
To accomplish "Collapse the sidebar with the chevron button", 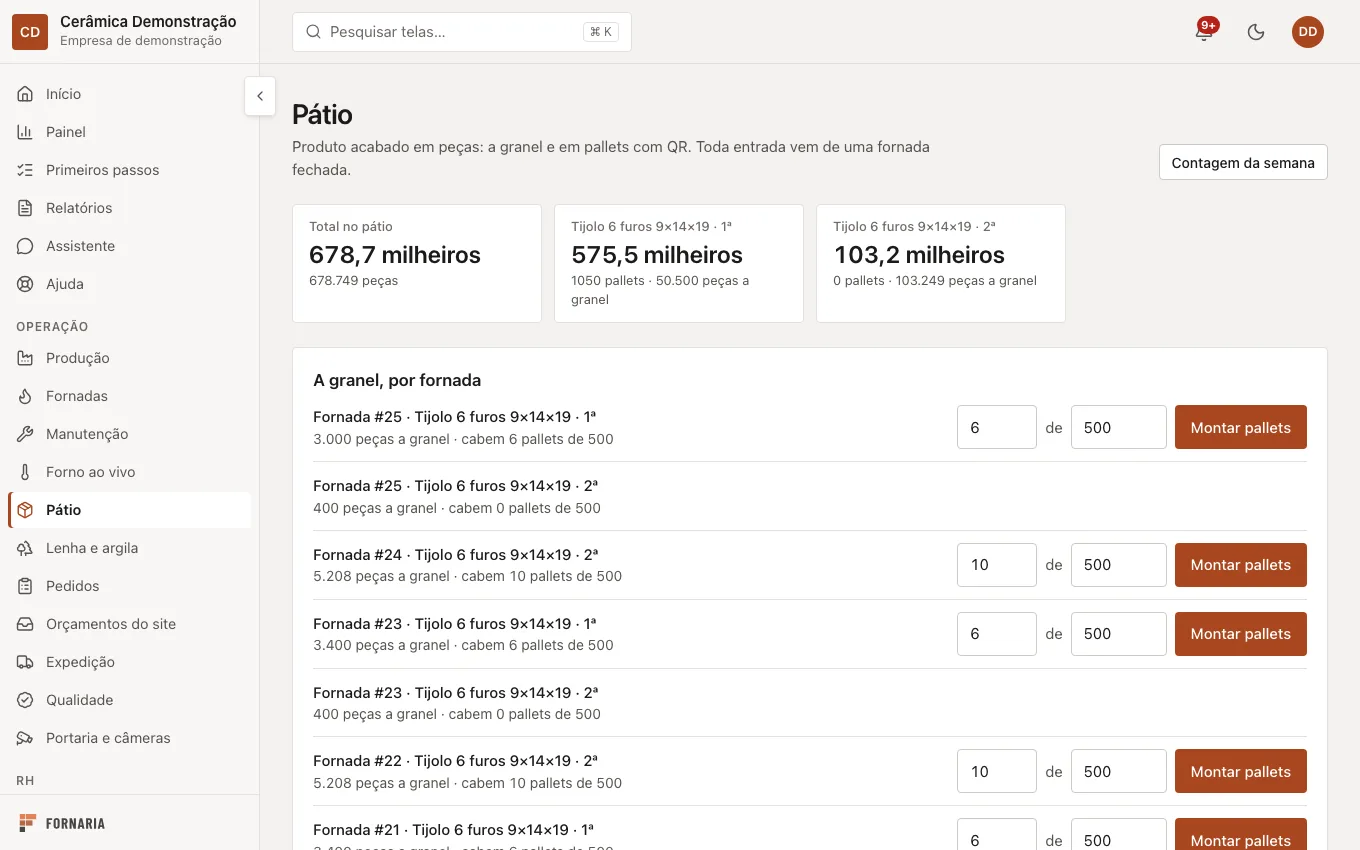I will [260, 96].
